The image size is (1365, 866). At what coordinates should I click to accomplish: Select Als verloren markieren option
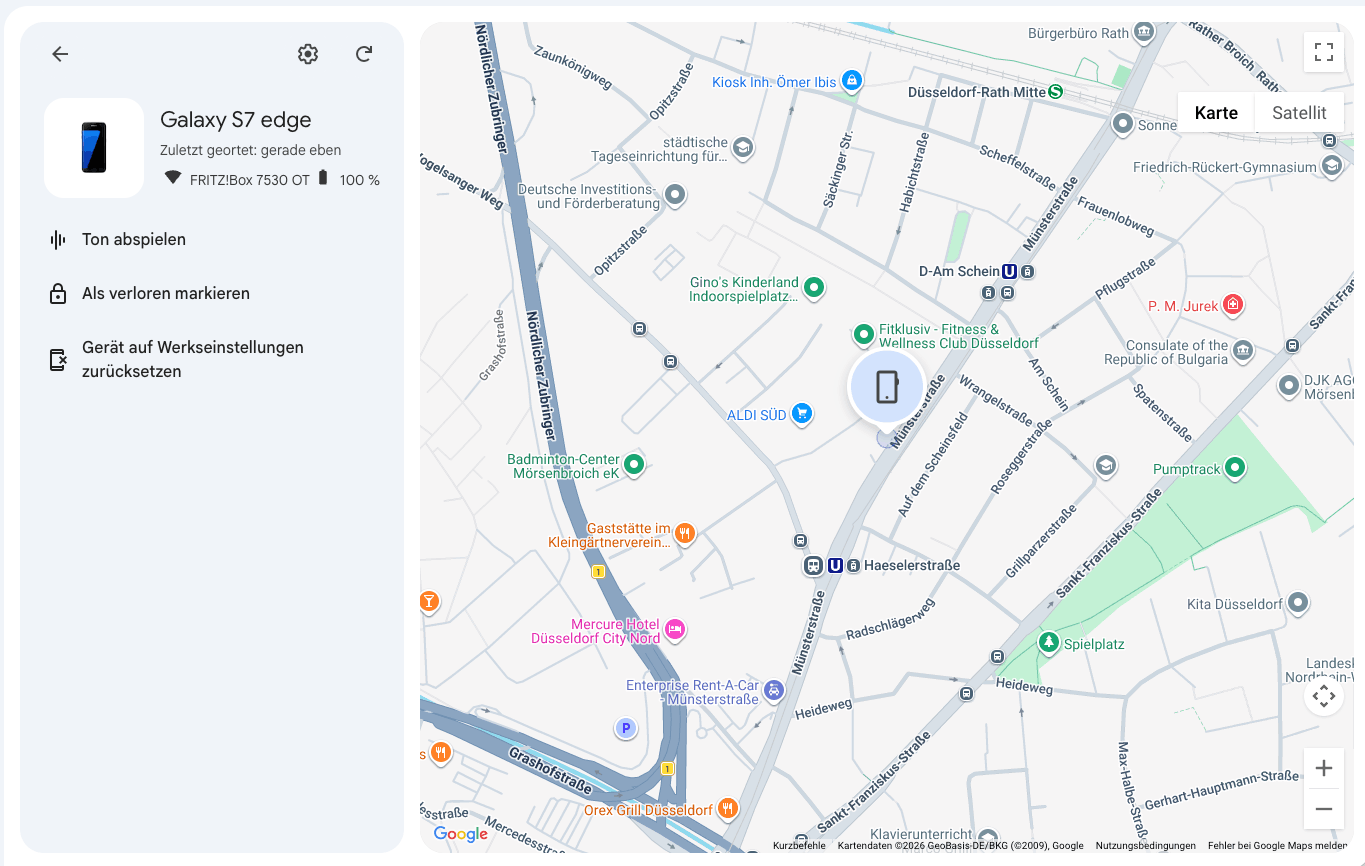(166, 294)
